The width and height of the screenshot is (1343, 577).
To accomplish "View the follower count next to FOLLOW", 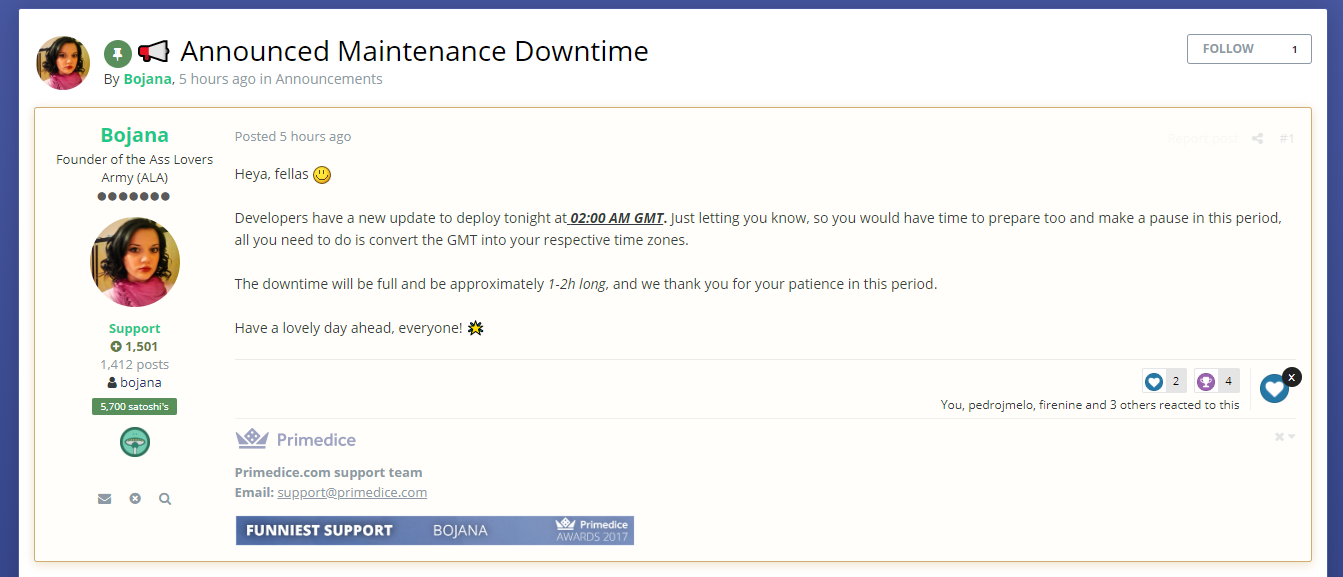I will pos(1294,49).
